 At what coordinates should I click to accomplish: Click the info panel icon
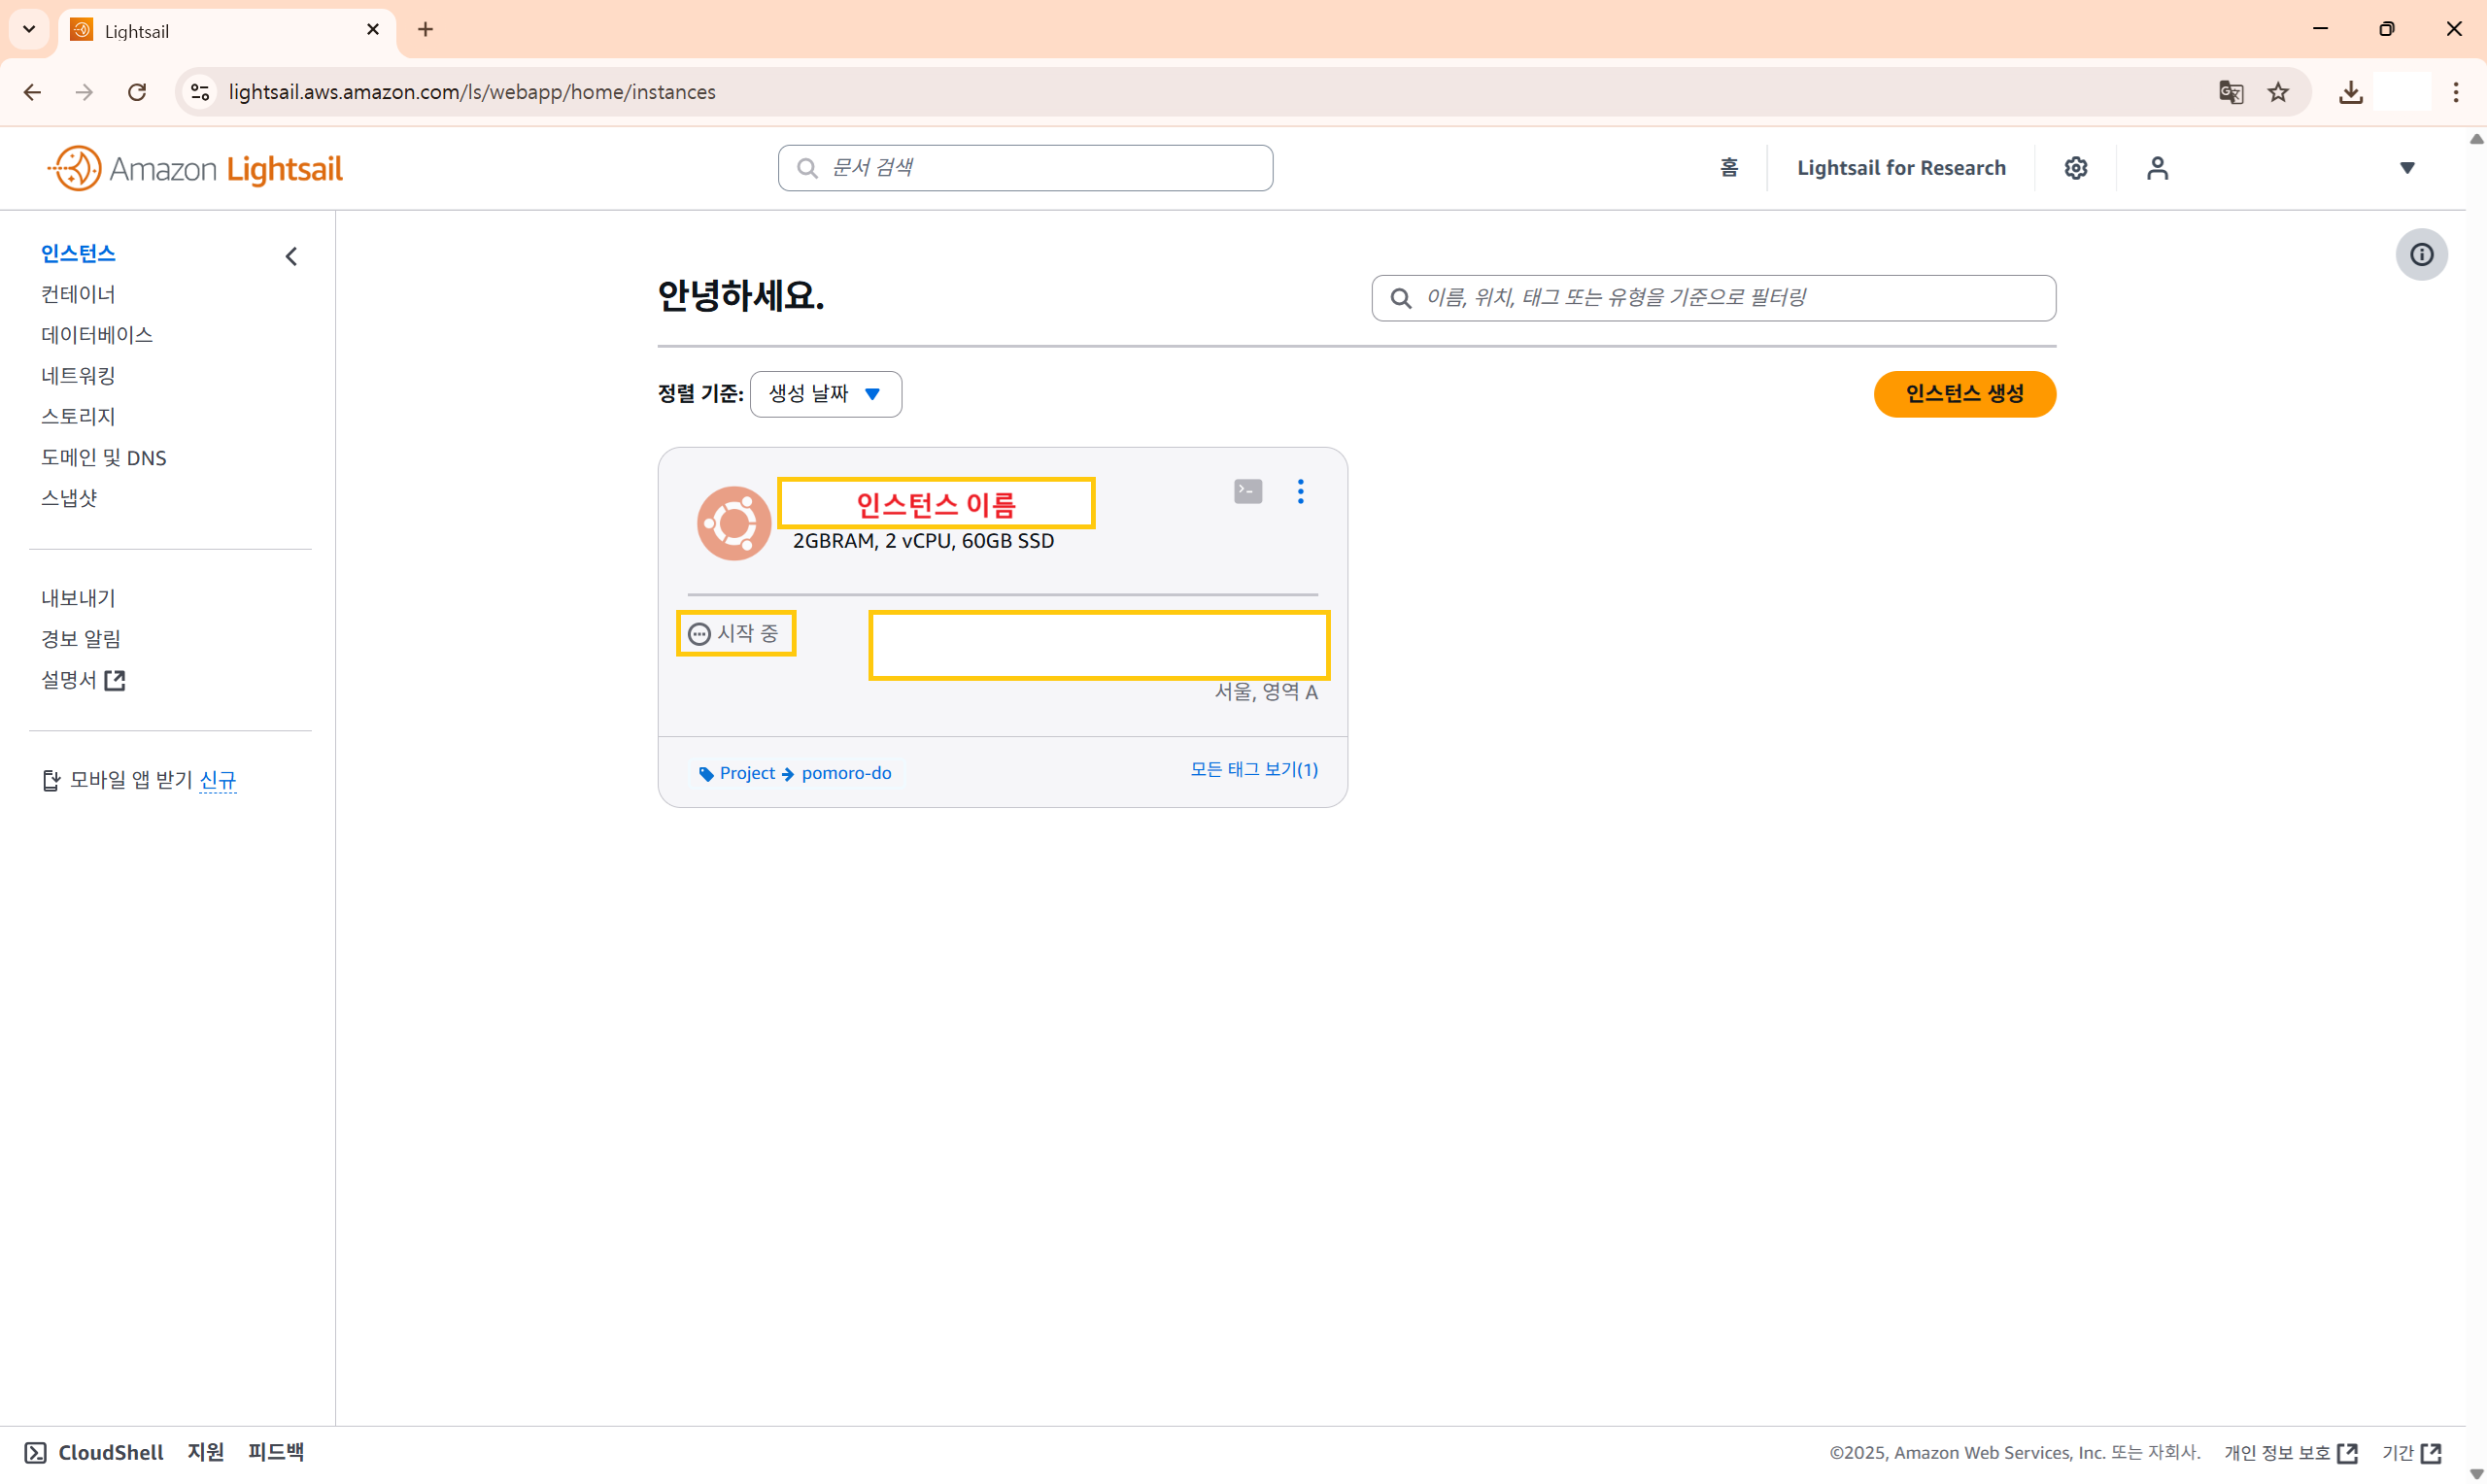tap(2420, 254)
